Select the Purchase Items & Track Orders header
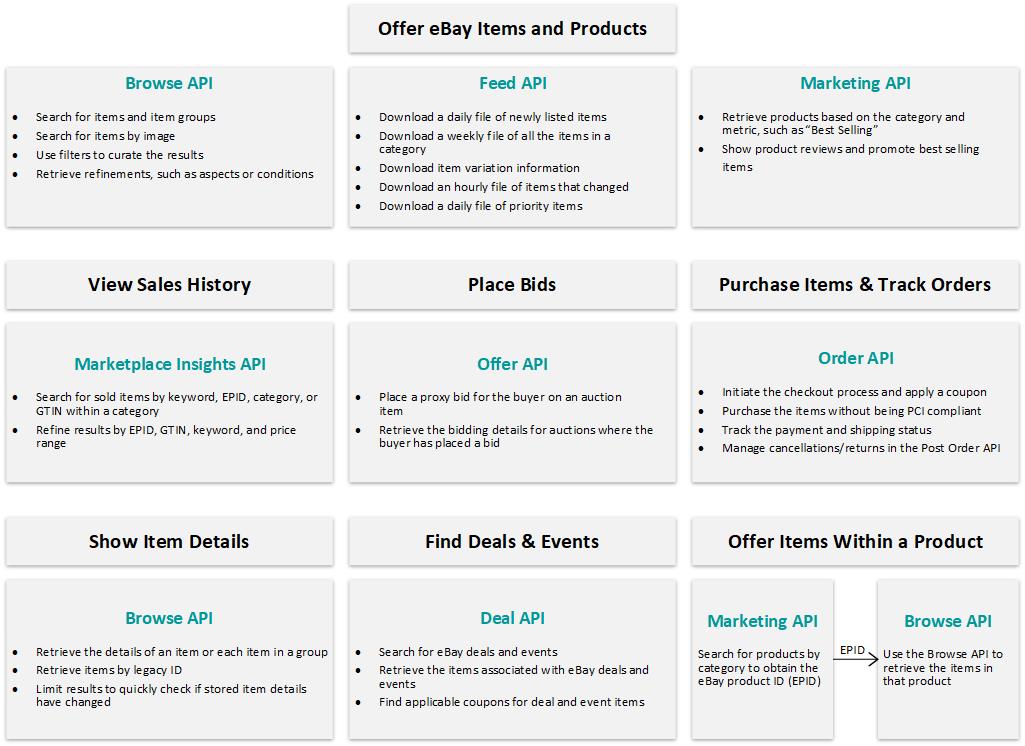 tap(855, 285)
